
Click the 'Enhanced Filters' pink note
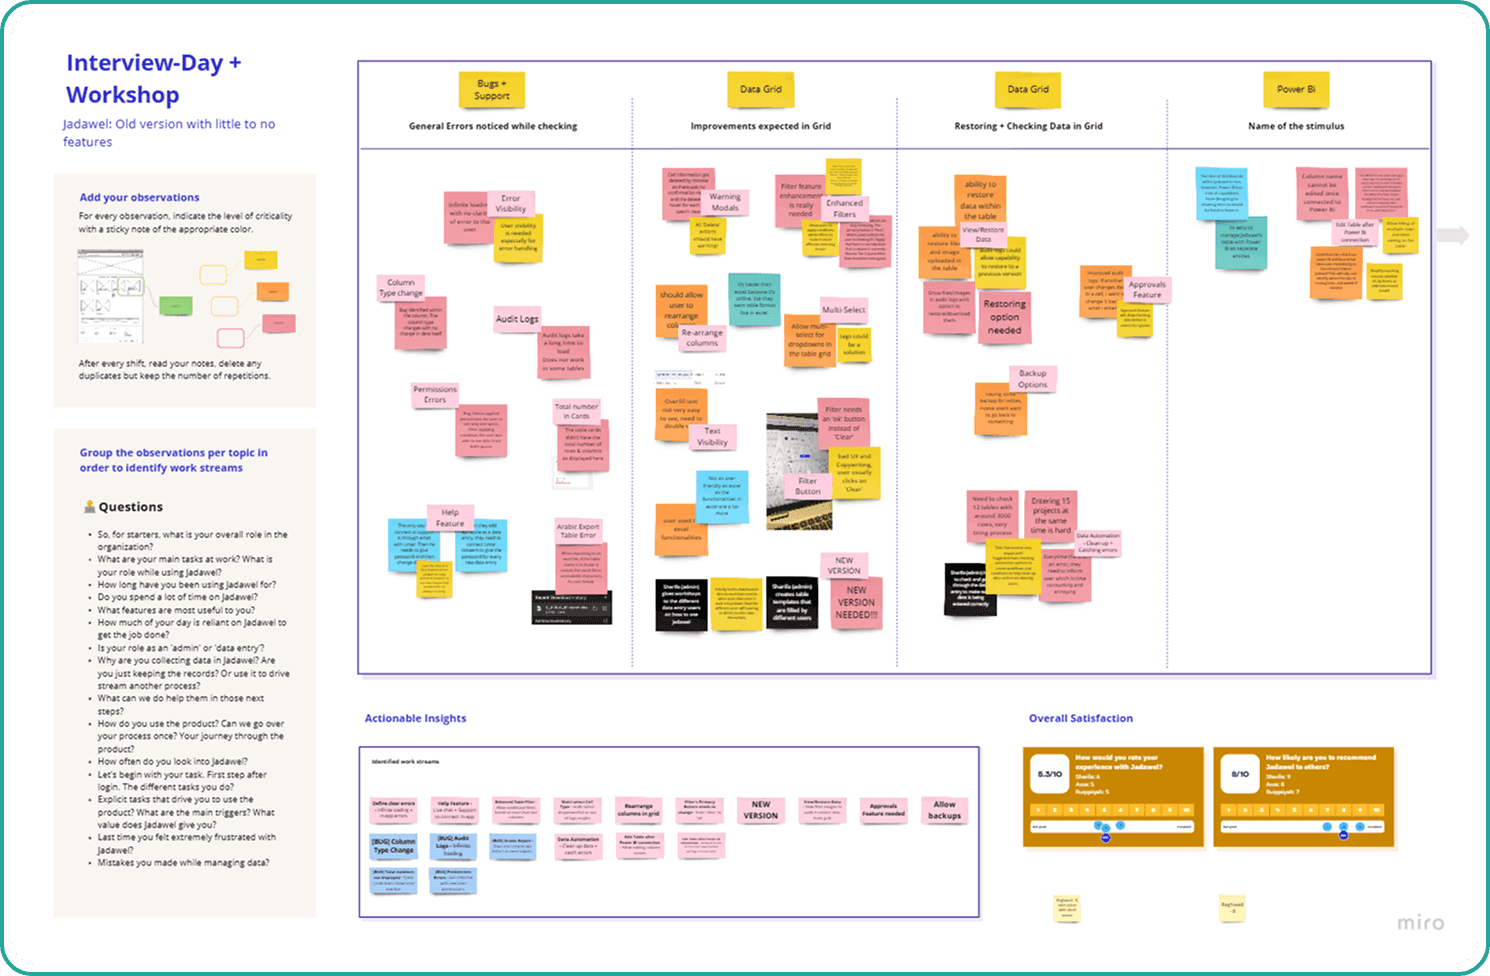point(844,208)
